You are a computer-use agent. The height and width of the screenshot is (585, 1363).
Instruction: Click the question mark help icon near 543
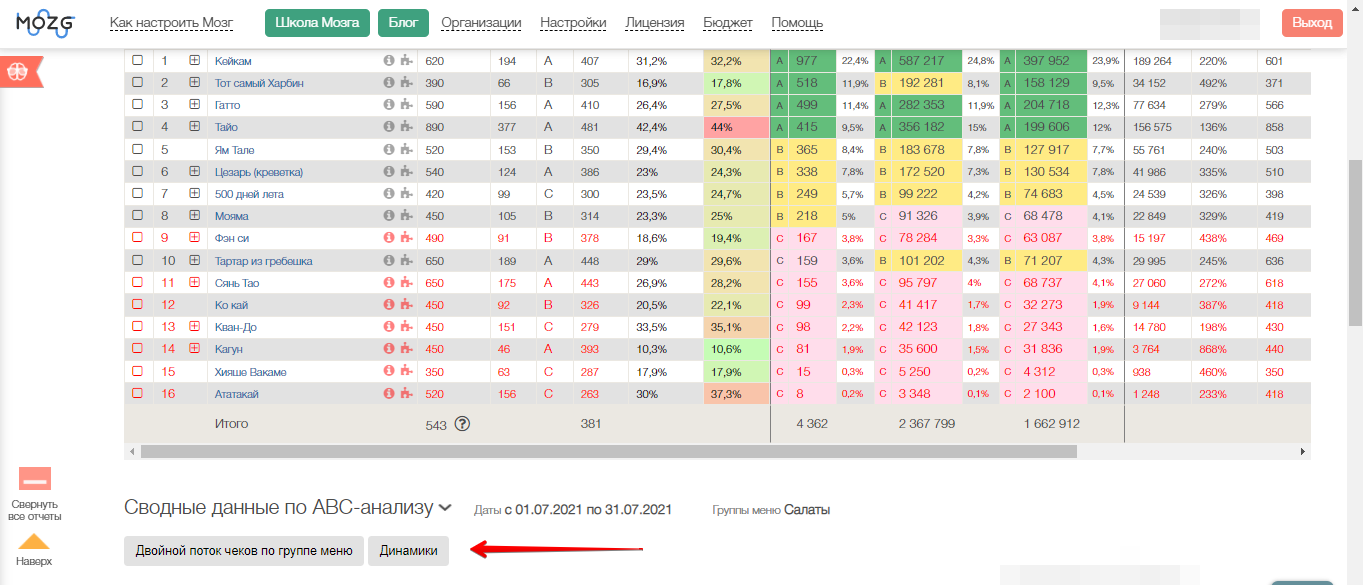pyautogui.click(x=462, y=423)
